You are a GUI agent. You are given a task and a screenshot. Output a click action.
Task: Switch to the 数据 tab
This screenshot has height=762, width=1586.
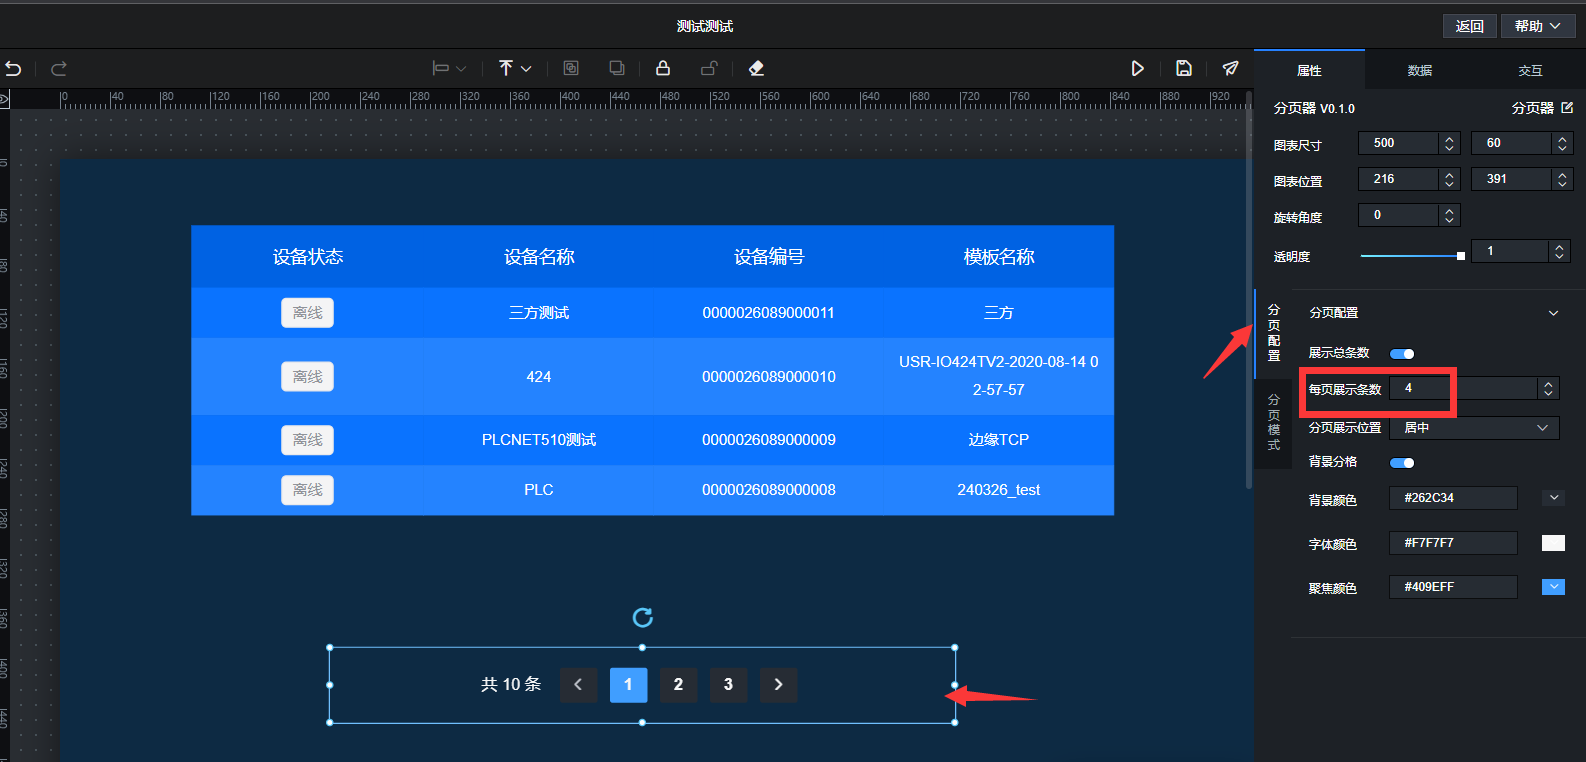tap(1419, 71)
